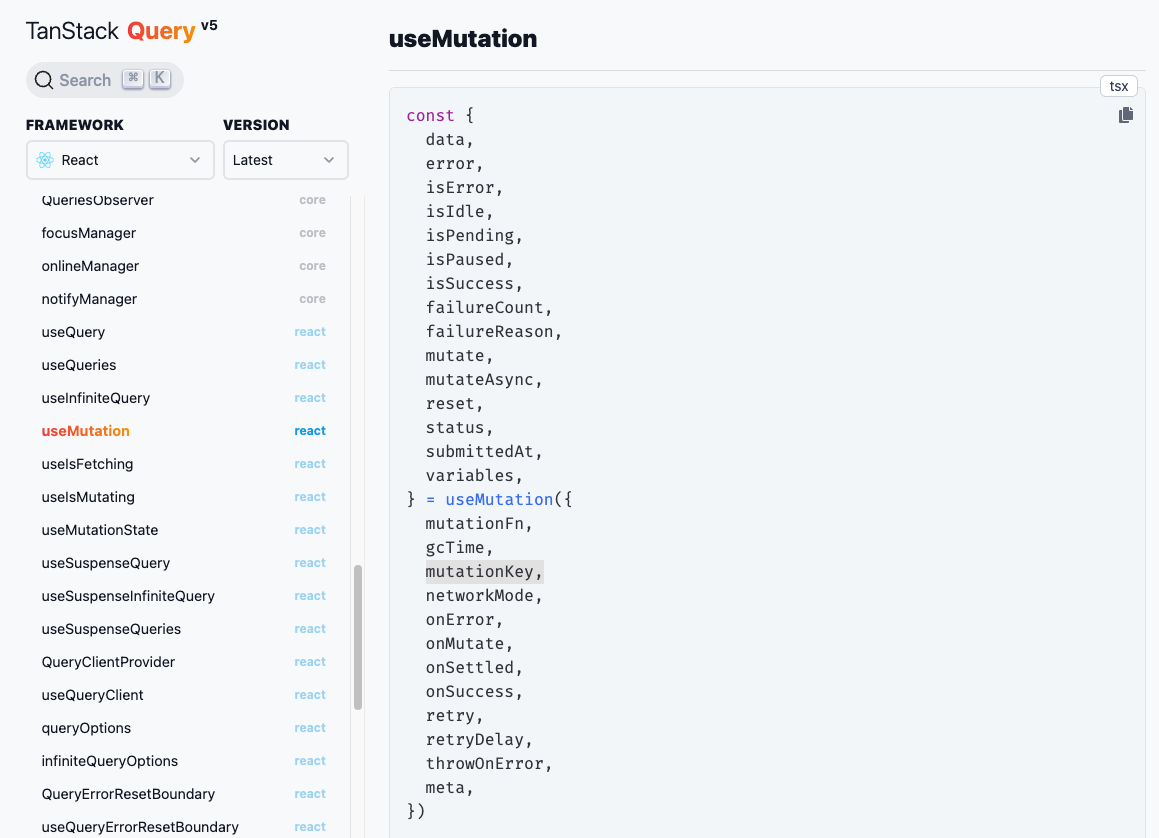Image resolution: width=1159 pixels, height=838 pixels.
Task: Click the const keyword in code
Action: coord(430,115)
